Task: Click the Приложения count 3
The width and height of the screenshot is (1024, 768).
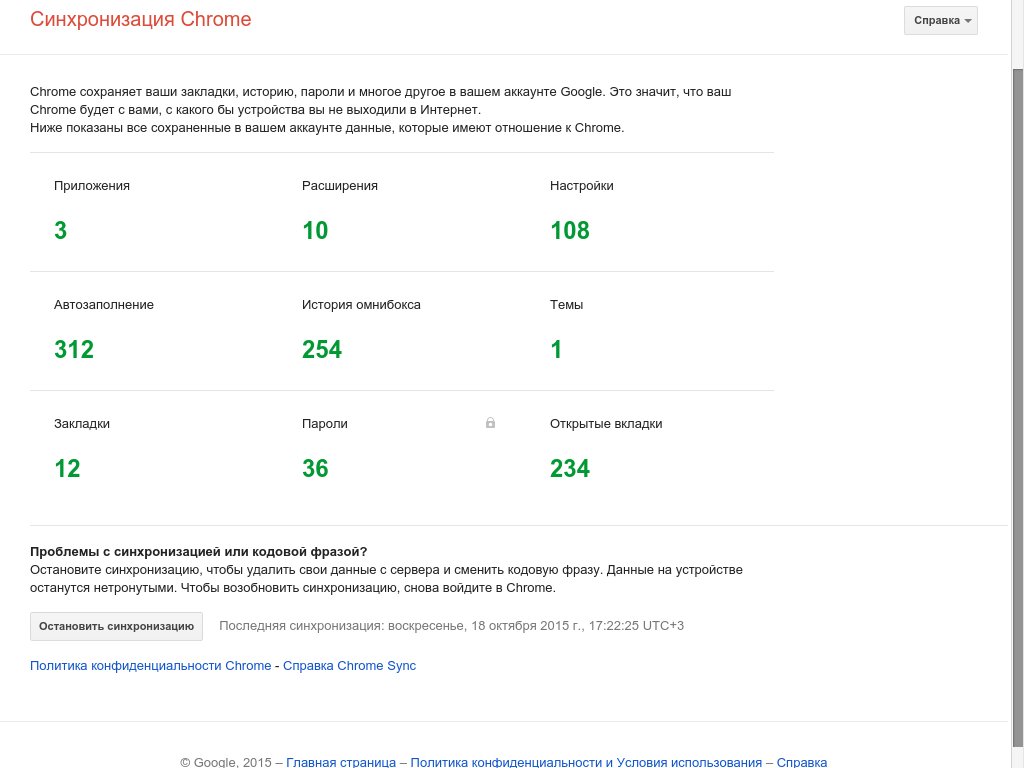Action: pyautogui.click(x=61, y=230)
